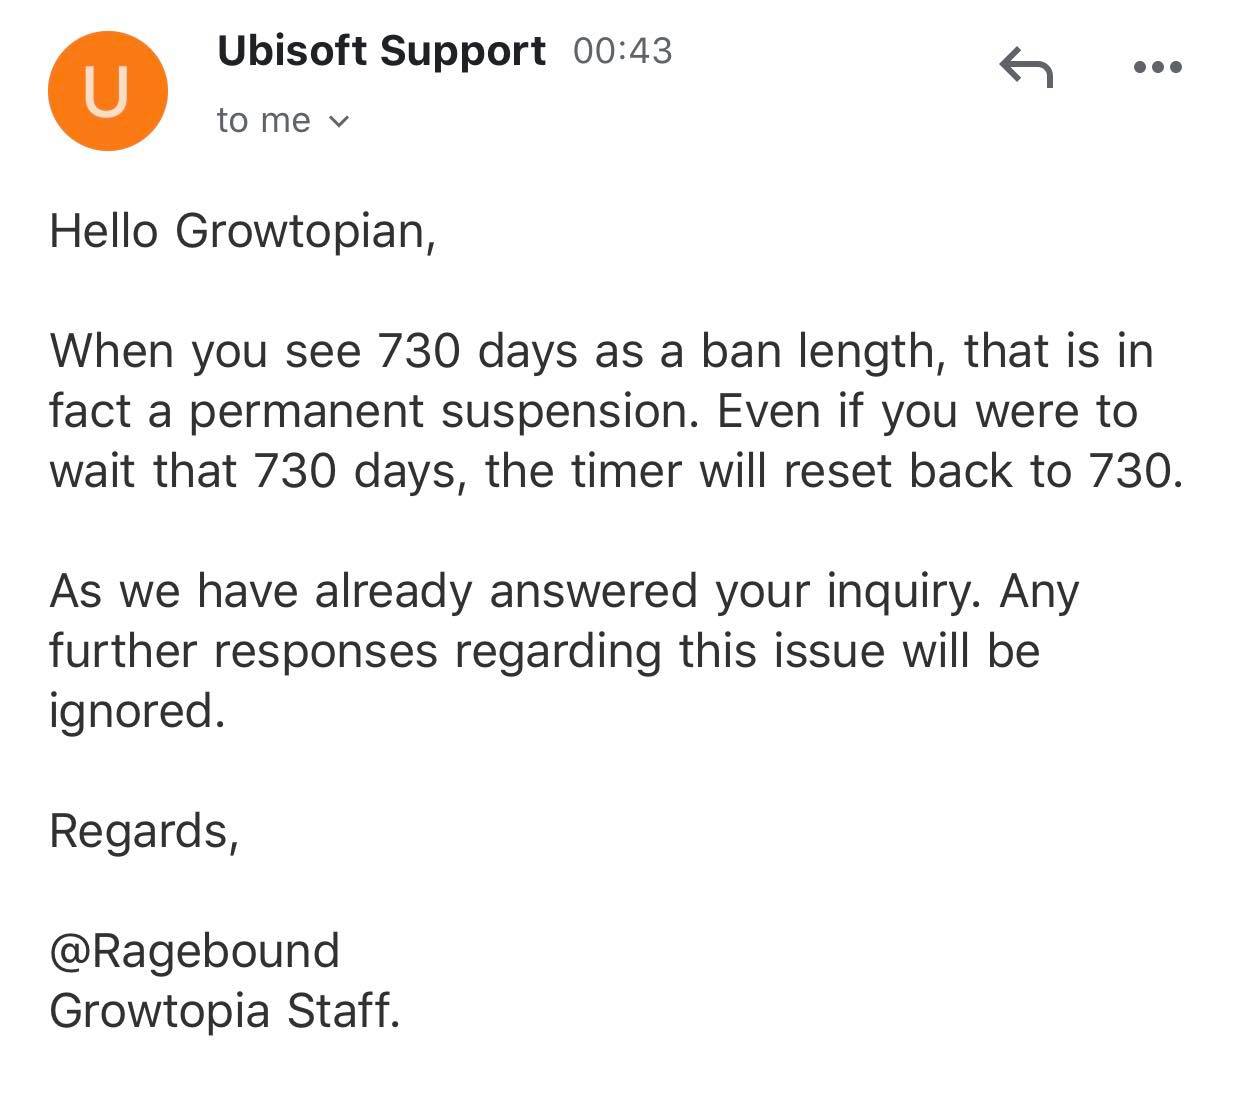Tap the "Regards," closing line
Screen dimensions: 1242x1101
coord(145,831)
